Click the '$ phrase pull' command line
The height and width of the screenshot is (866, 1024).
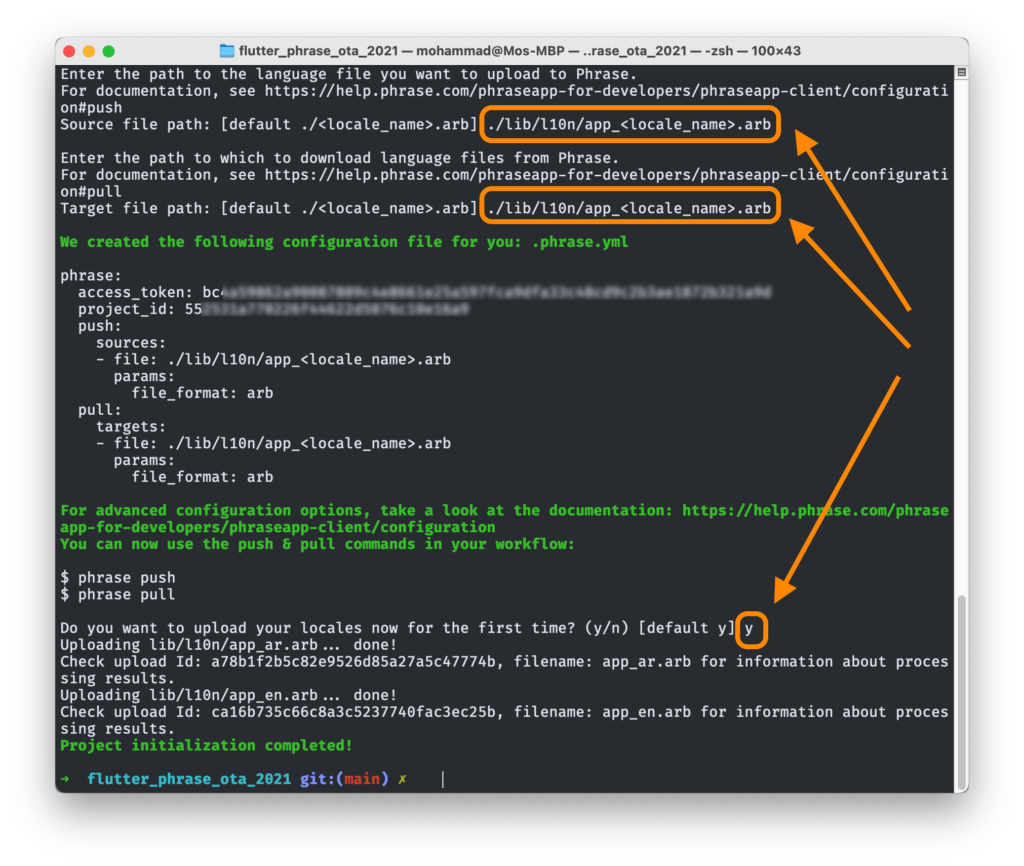pos(118,594)
